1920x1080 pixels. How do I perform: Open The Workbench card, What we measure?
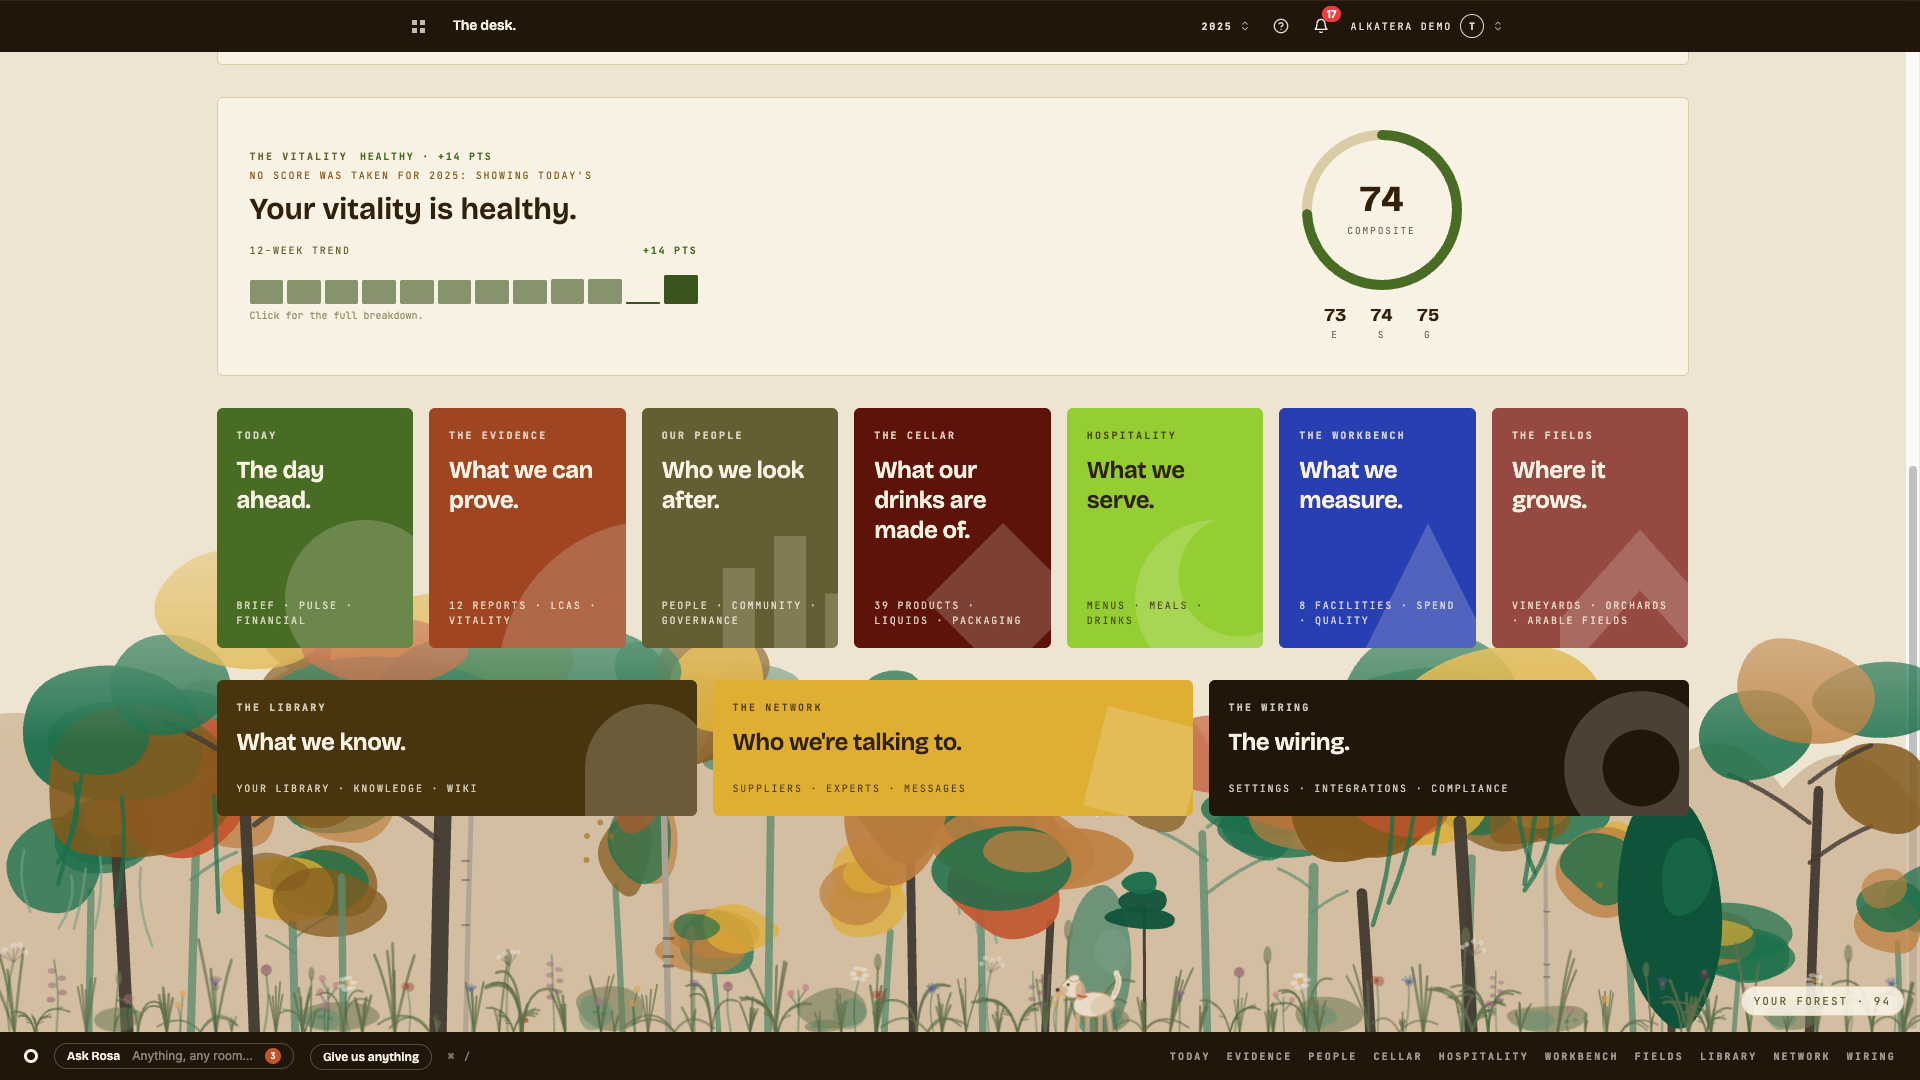click(x=1377, y=528)
